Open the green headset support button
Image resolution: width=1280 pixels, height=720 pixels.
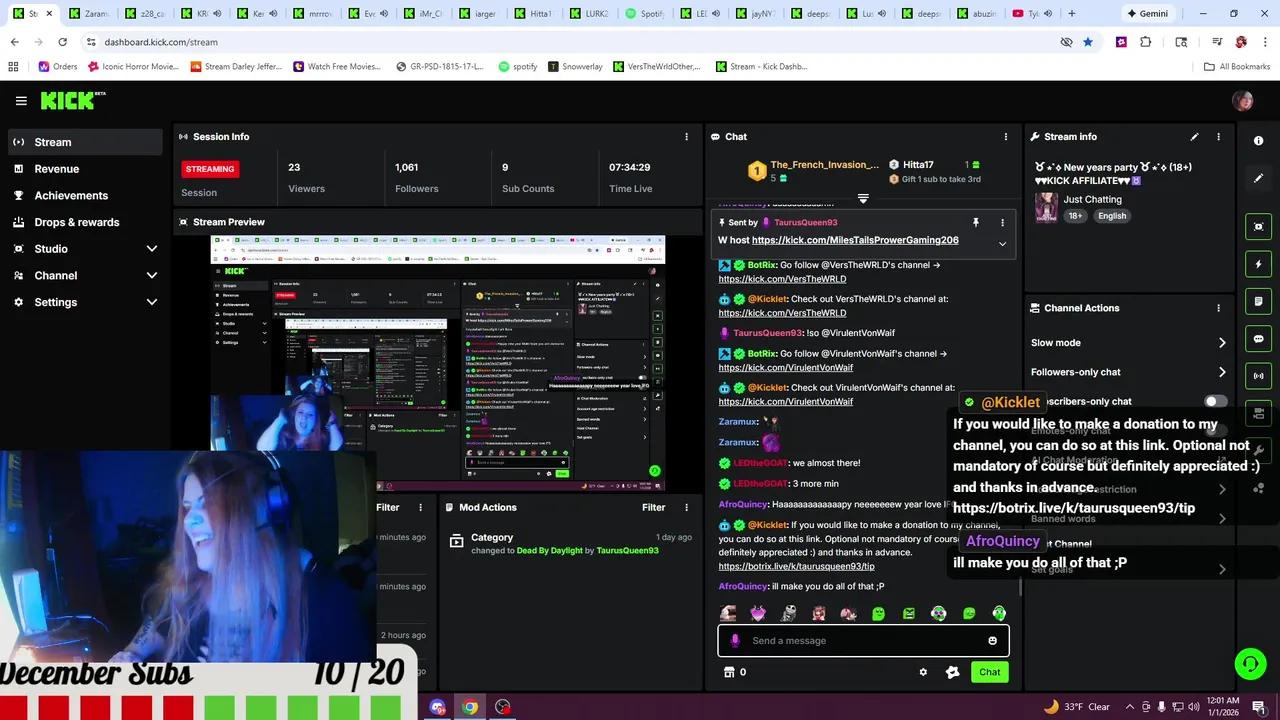pyautogui.click(x=1249, y=663)
